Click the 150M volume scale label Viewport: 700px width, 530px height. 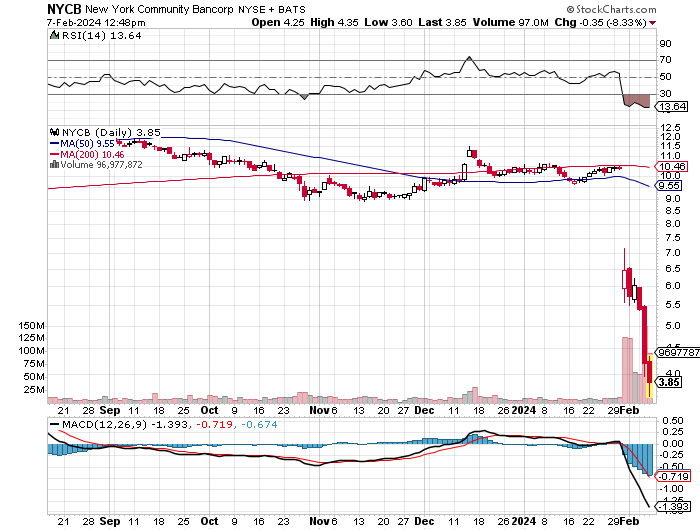pyautogui.click(x=31, y=326)
